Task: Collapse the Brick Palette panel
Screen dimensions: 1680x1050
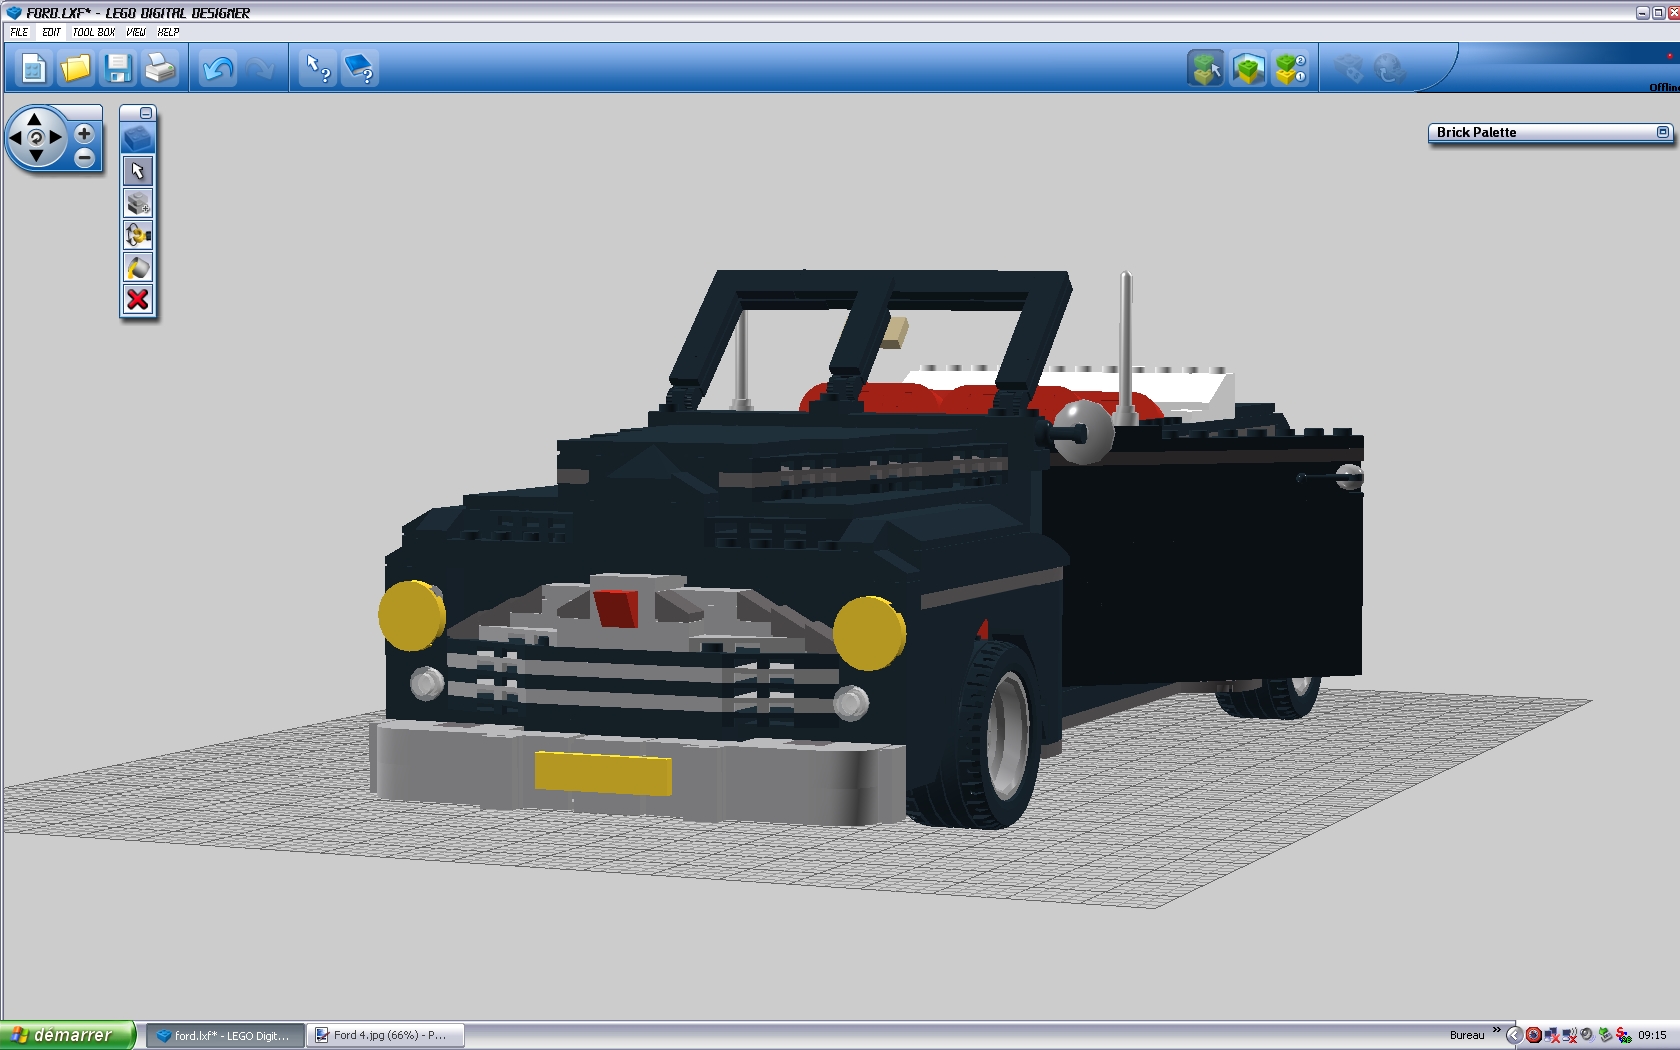Action: (x=1663, y=132)
